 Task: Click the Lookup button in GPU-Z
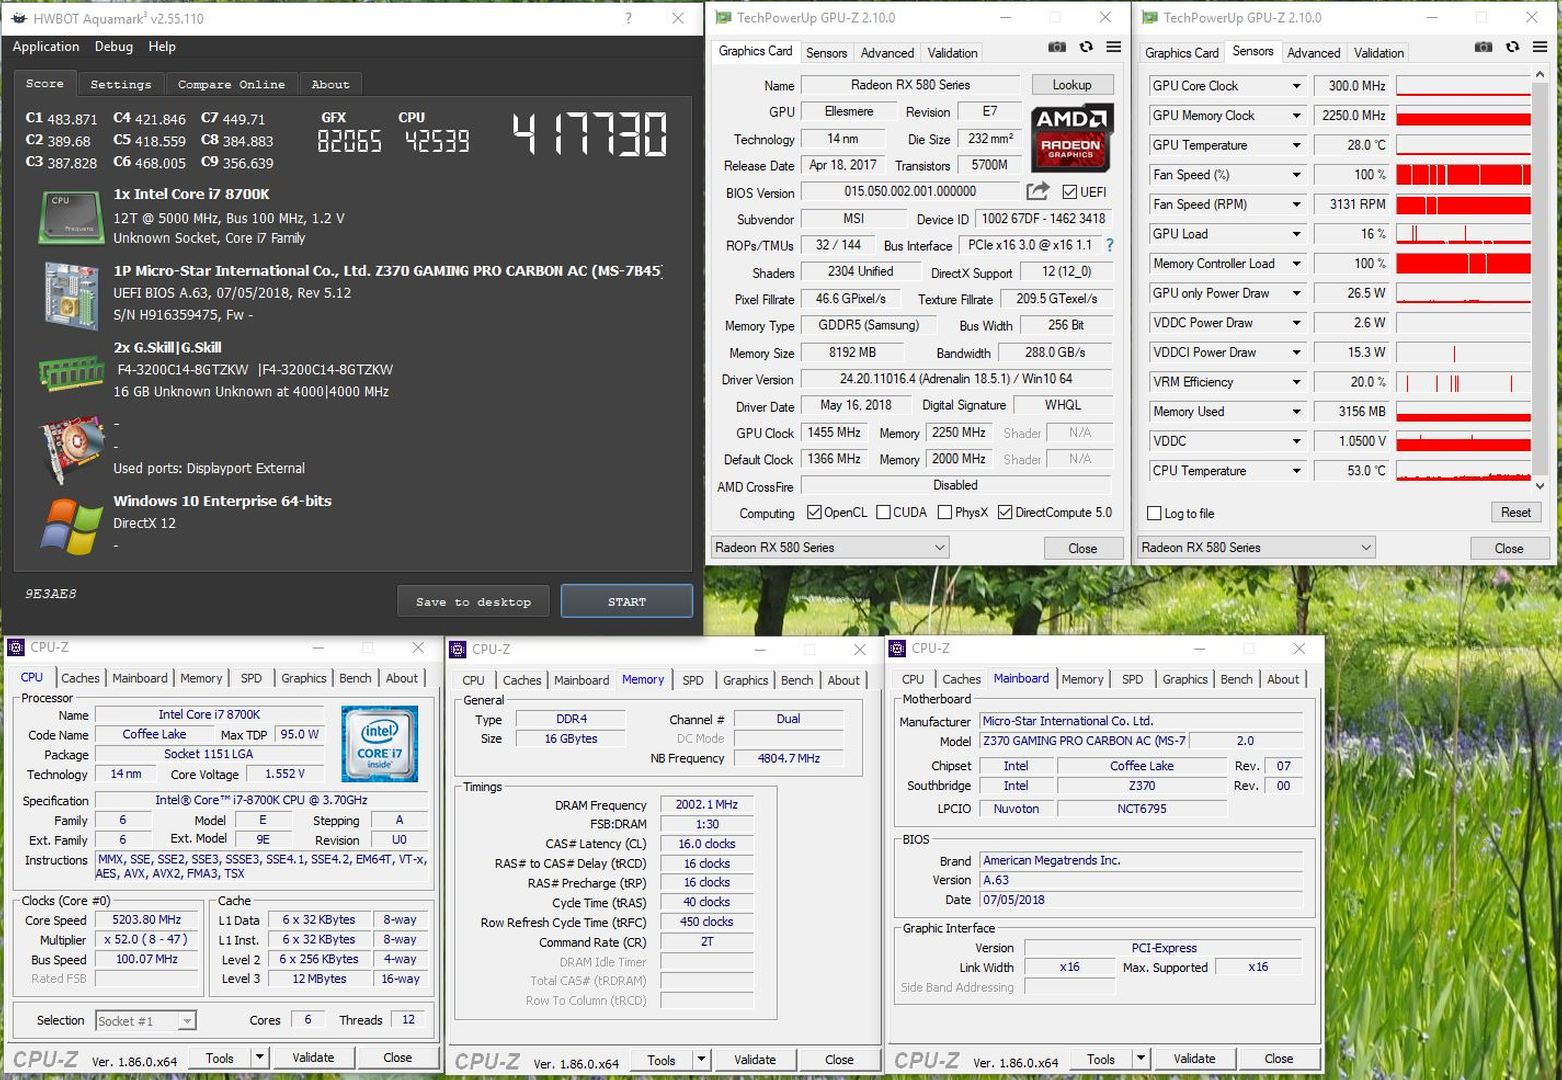[1071, 85]
